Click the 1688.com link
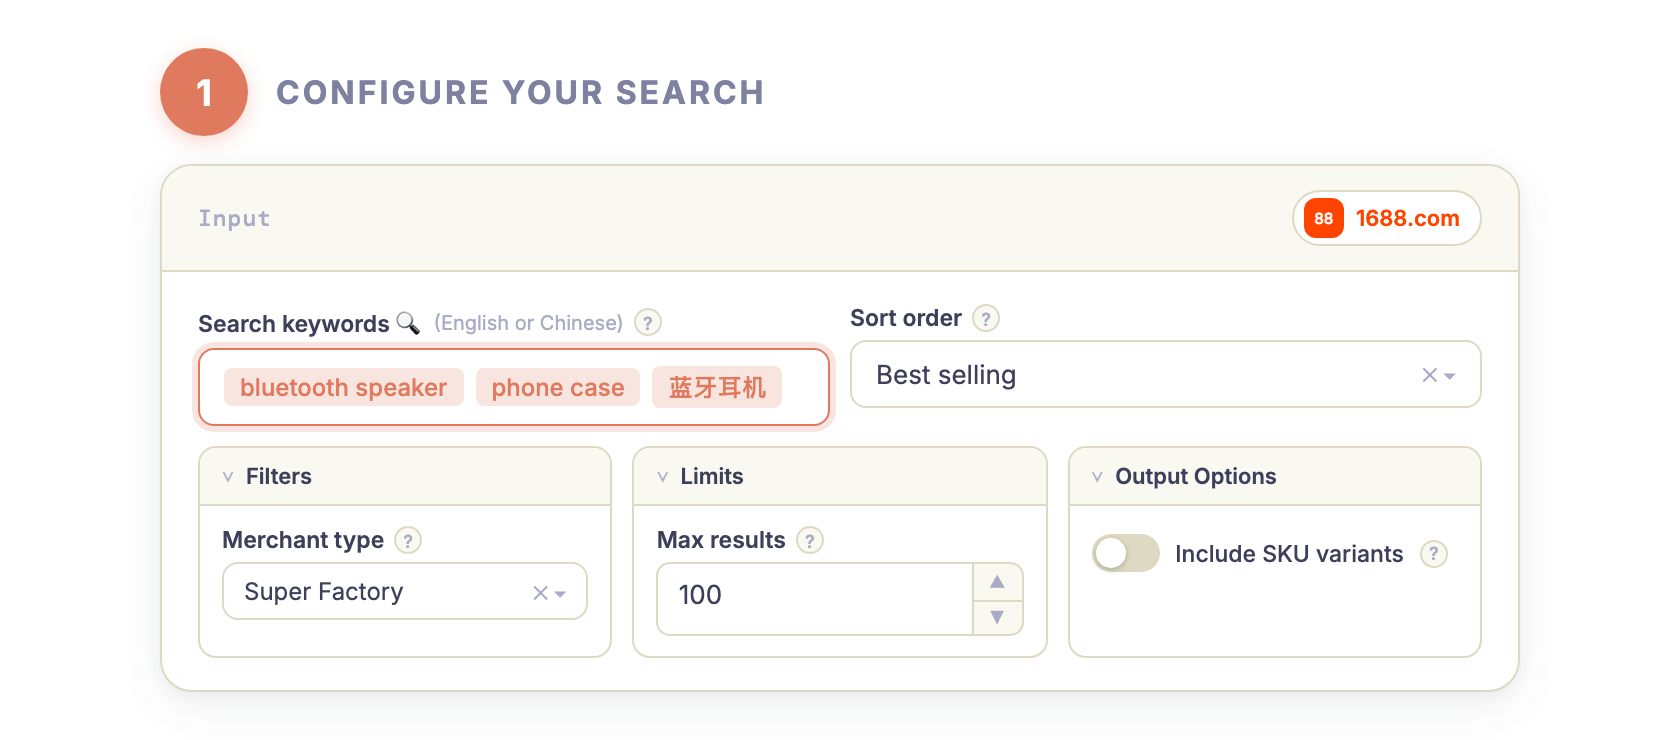This screenshot has height=740, width=1680. click(1406, 218)
